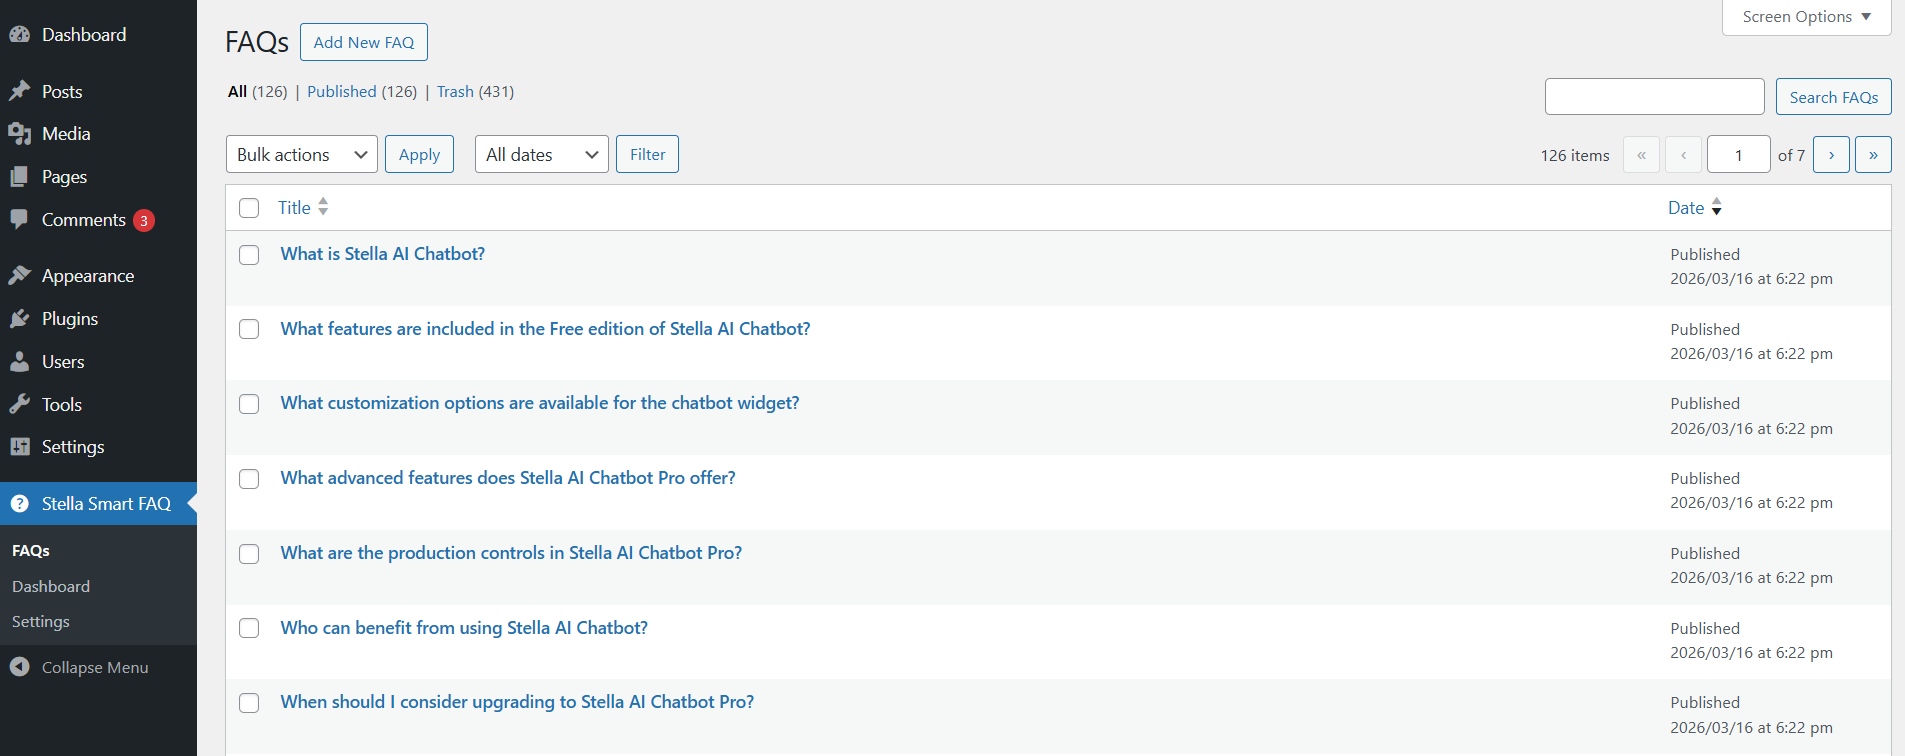The width and height of the screenshot is (1905, 756).
Task: Check the 'Free edition' features FAQ row
Action: [x=249, y=329]
